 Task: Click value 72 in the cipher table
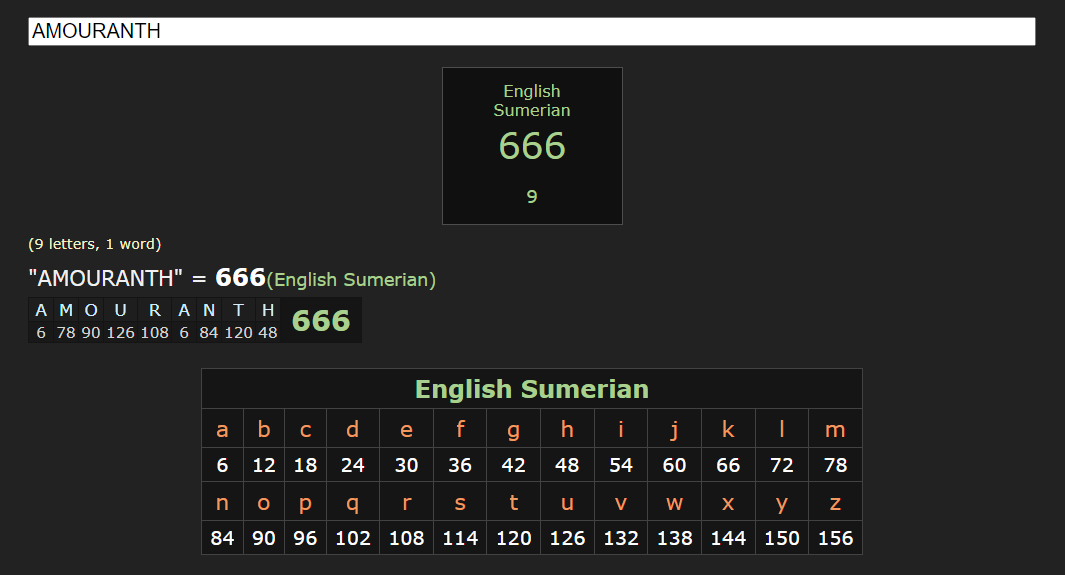[782, 465]
